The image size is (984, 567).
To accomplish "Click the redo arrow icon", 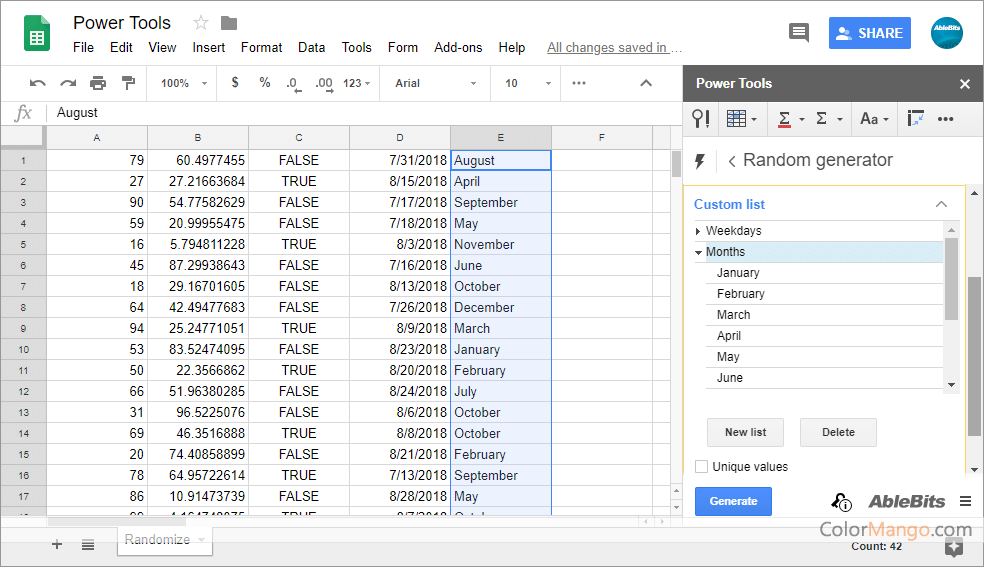I will click(x=68, y=83).
